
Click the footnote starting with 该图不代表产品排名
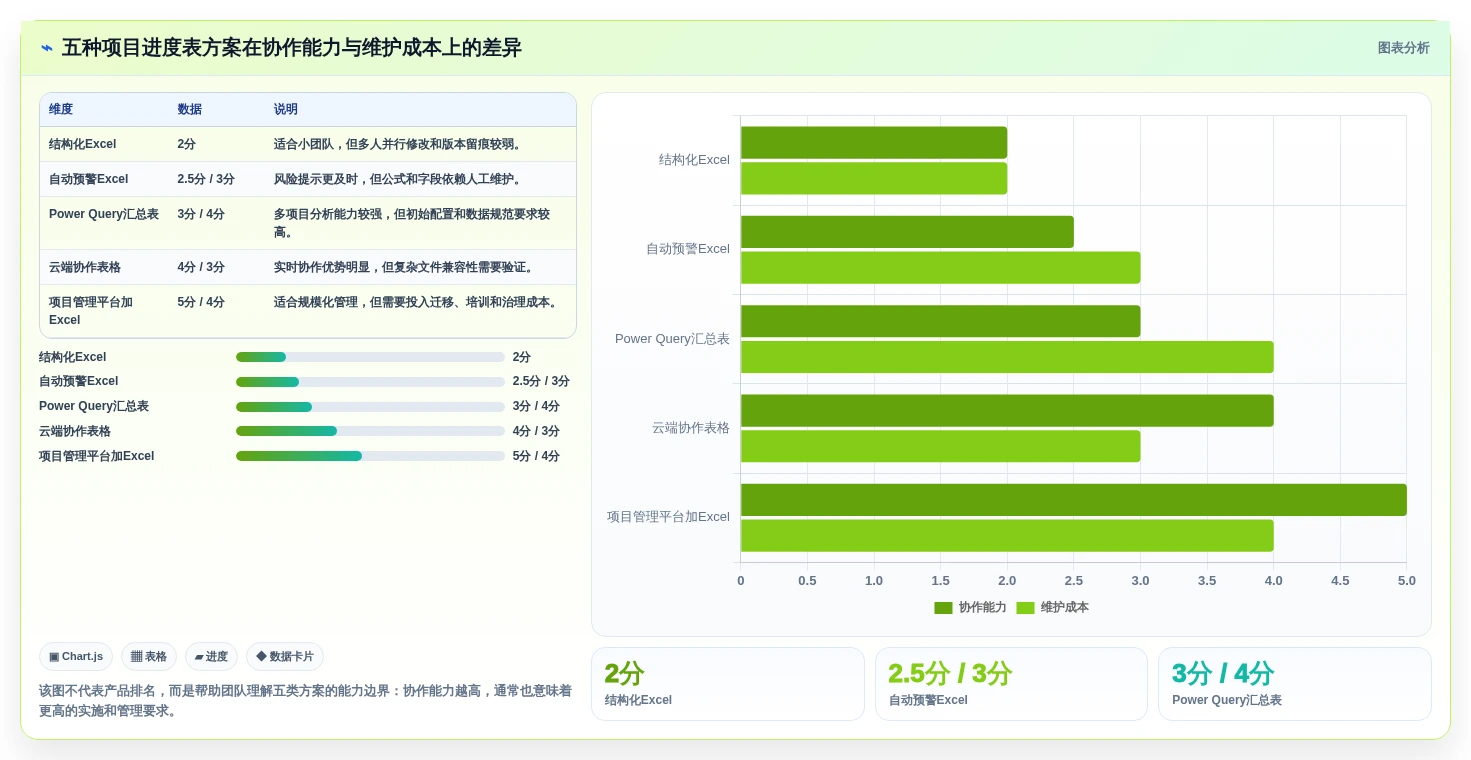[x=305, y=701]
